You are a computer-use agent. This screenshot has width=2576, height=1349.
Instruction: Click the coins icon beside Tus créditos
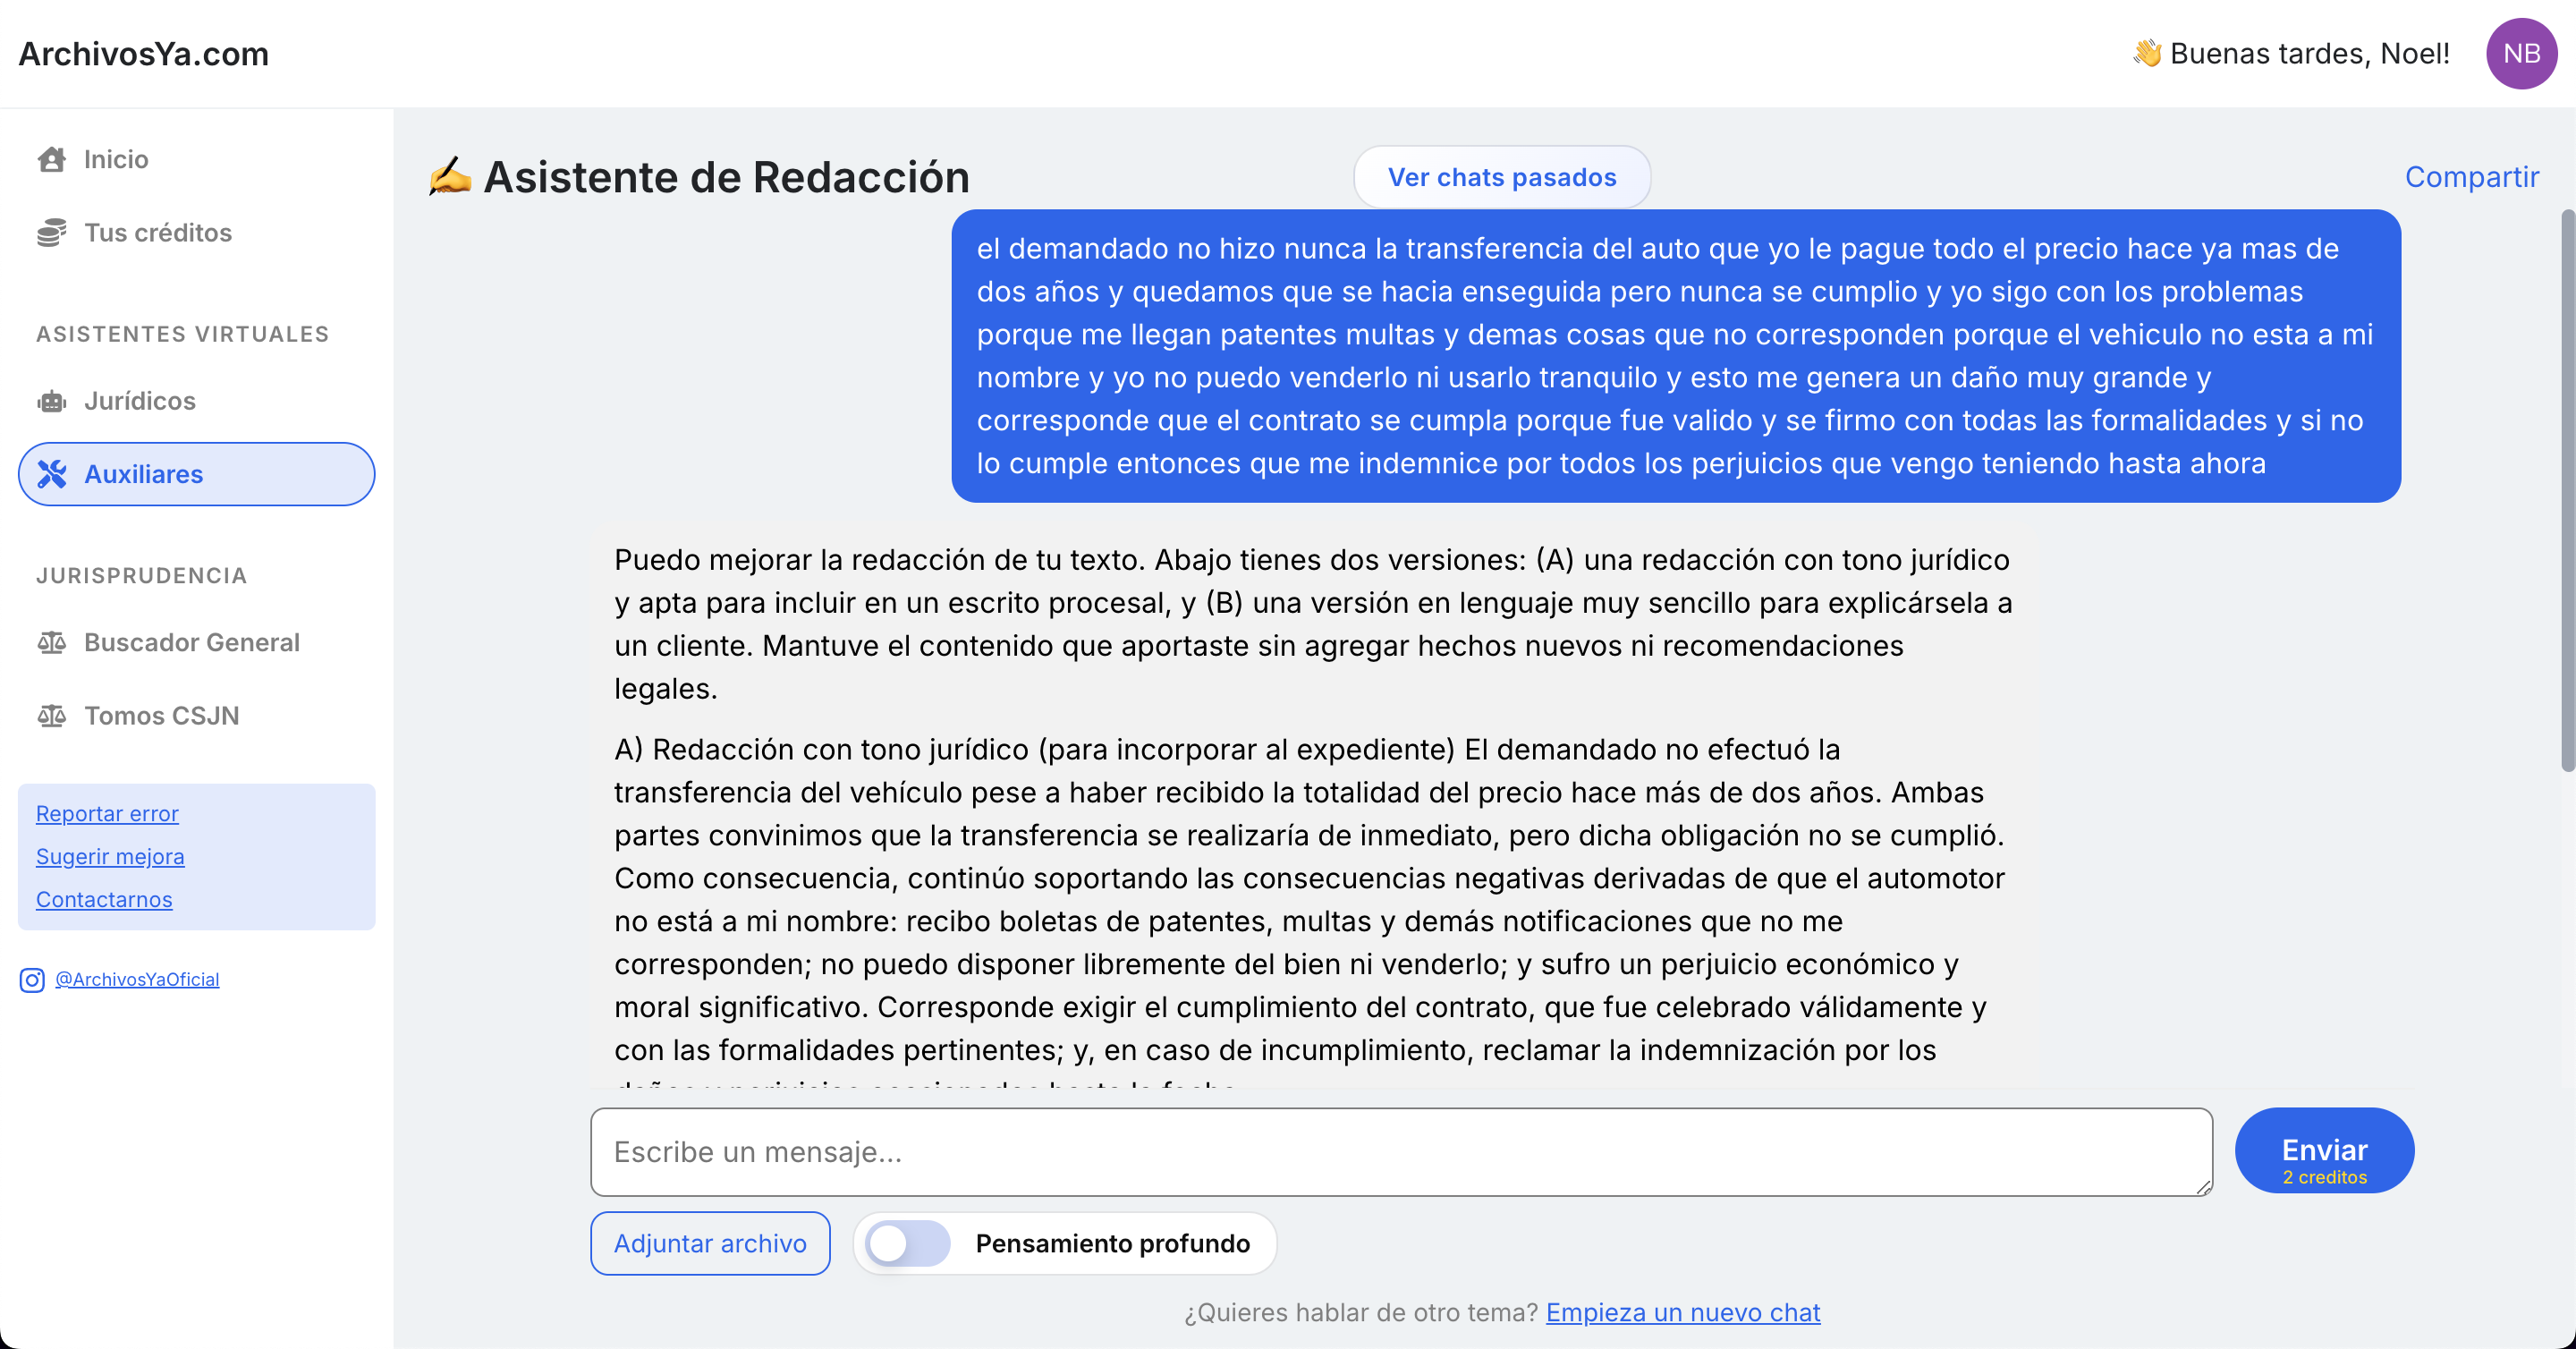(52, 232)
